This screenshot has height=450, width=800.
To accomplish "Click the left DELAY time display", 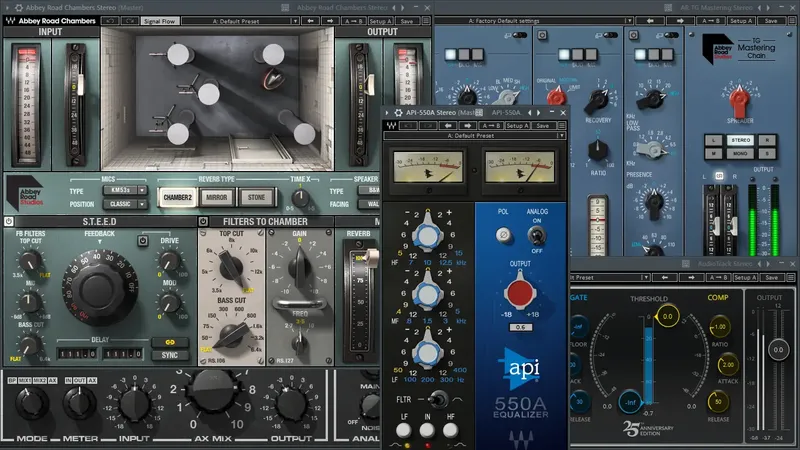I will point(77,354).
